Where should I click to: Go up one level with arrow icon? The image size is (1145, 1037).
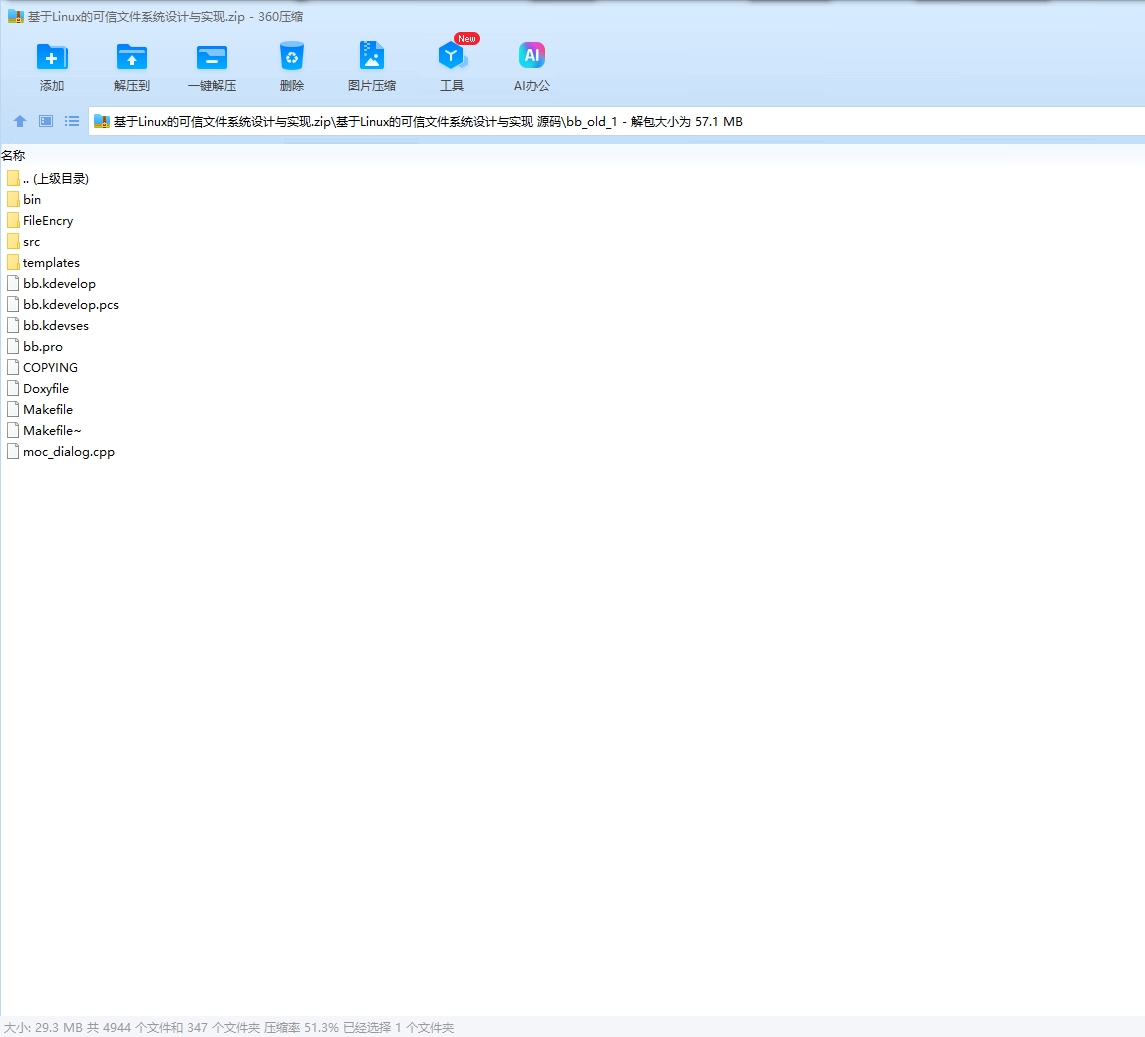coord(20,121)
